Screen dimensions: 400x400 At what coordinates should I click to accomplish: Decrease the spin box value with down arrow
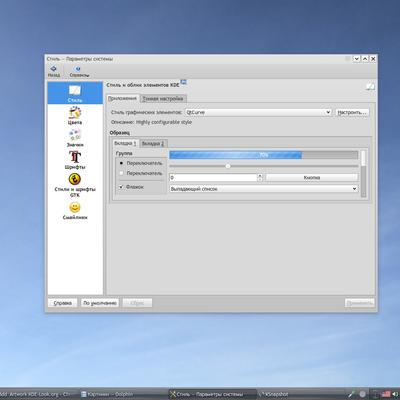260,180
